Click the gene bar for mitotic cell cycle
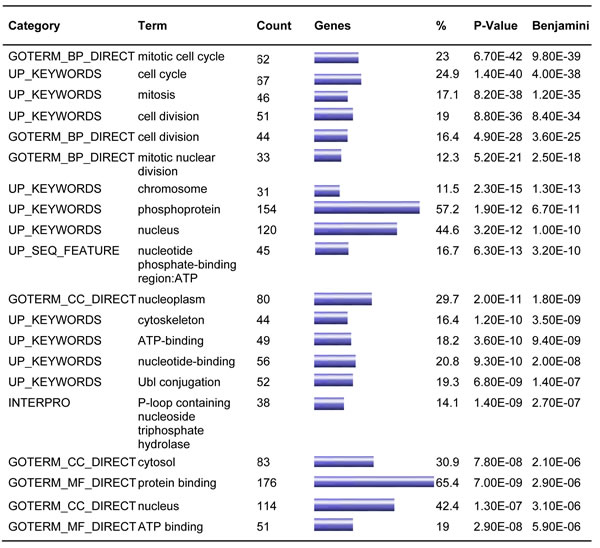 [336, 58]
